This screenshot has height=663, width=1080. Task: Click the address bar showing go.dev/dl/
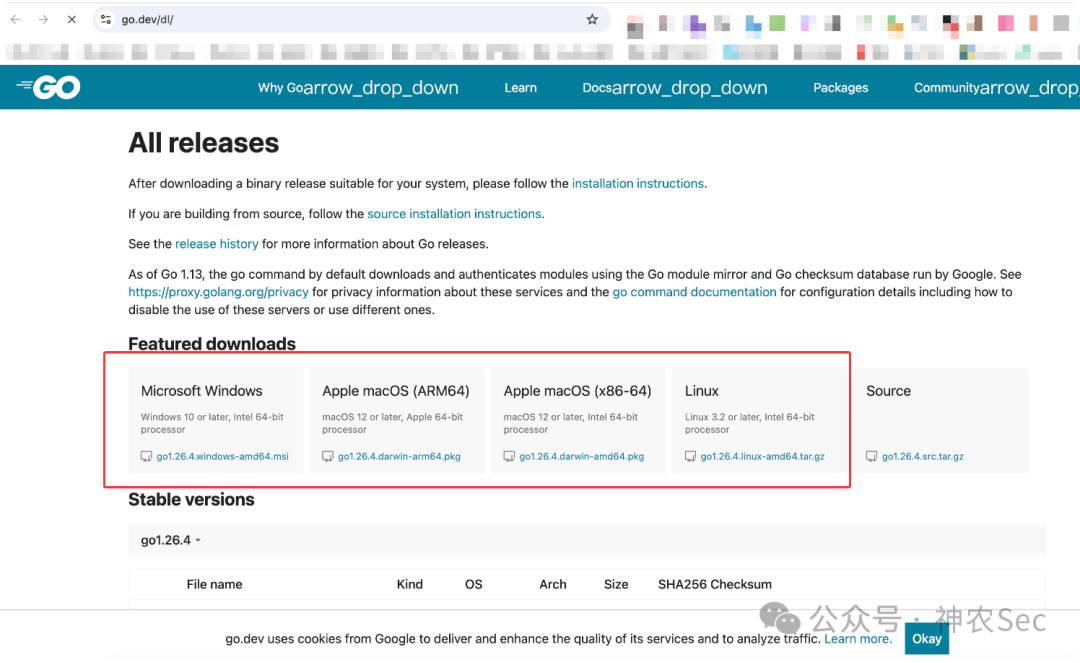[x=351, y=19]
